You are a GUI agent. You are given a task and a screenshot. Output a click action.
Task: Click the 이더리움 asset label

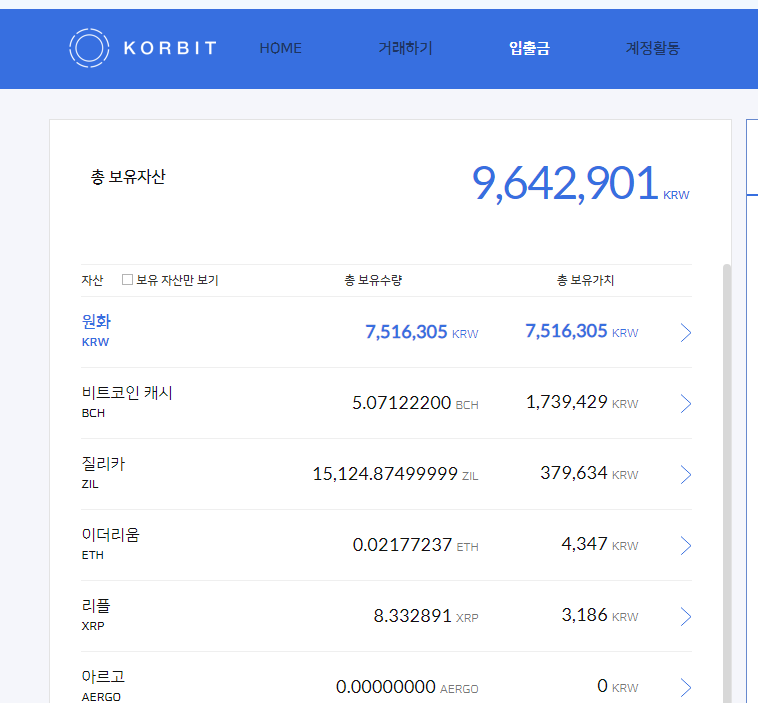110,535
